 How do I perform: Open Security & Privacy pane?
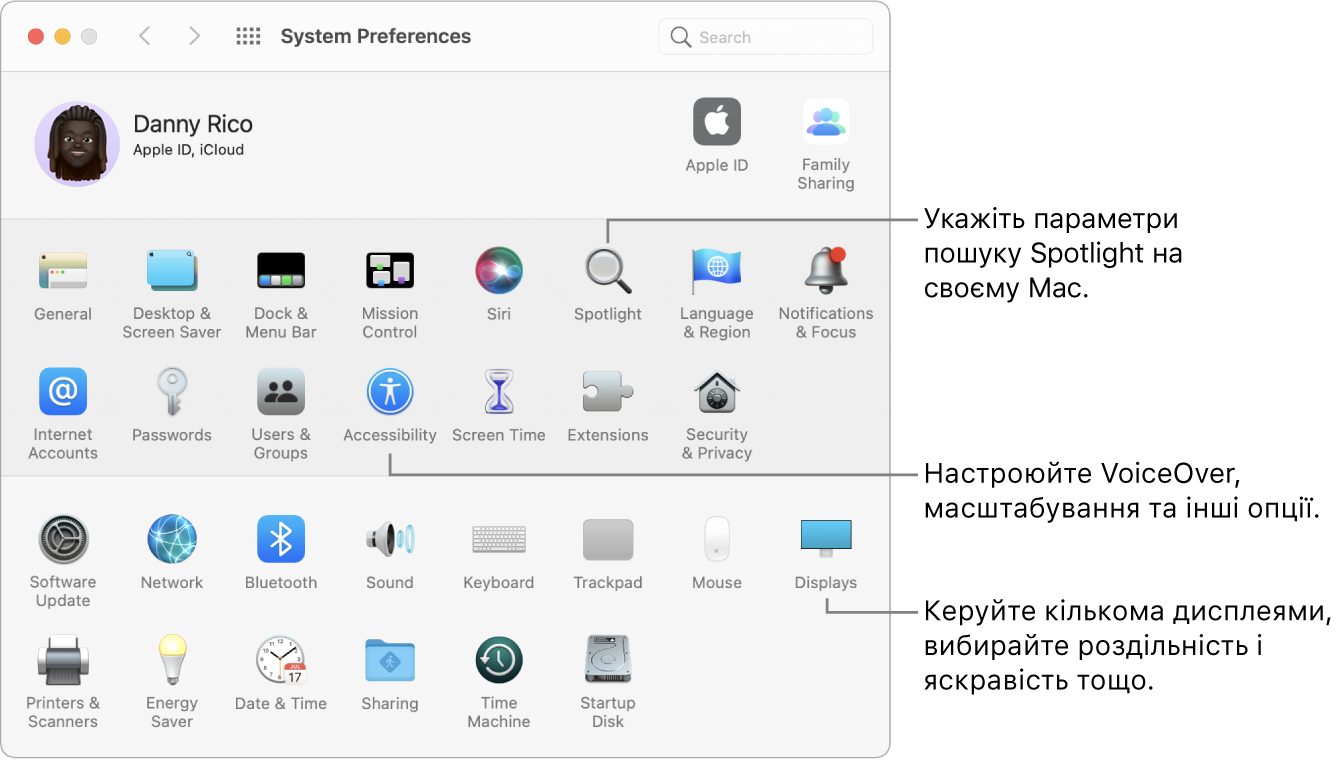[716, 393]
